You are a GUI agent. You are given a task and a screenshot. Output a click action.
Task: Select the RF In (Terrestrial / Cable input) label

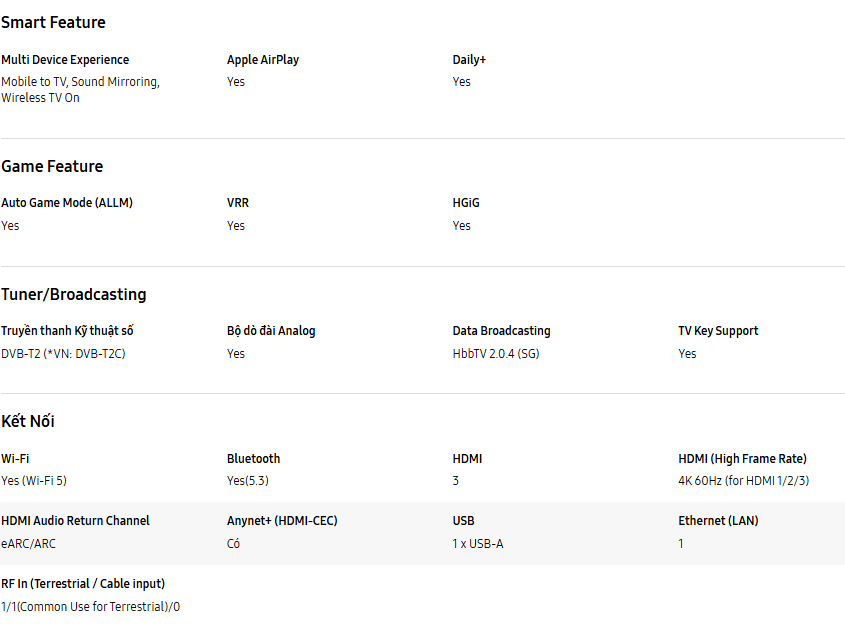pos(83,584)
